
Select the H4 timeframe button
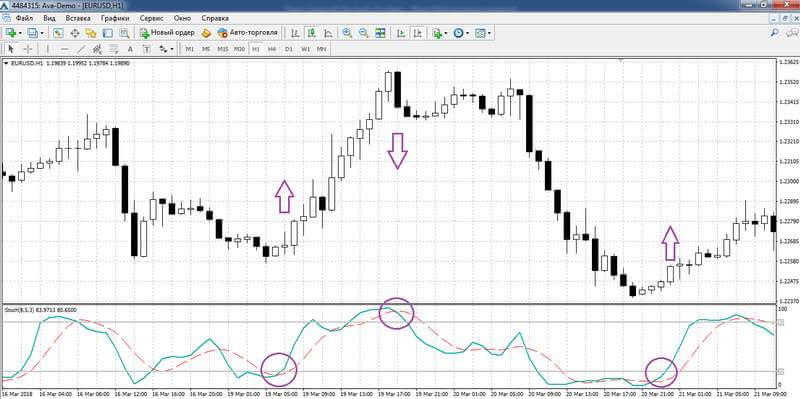[x=272, y=49]
